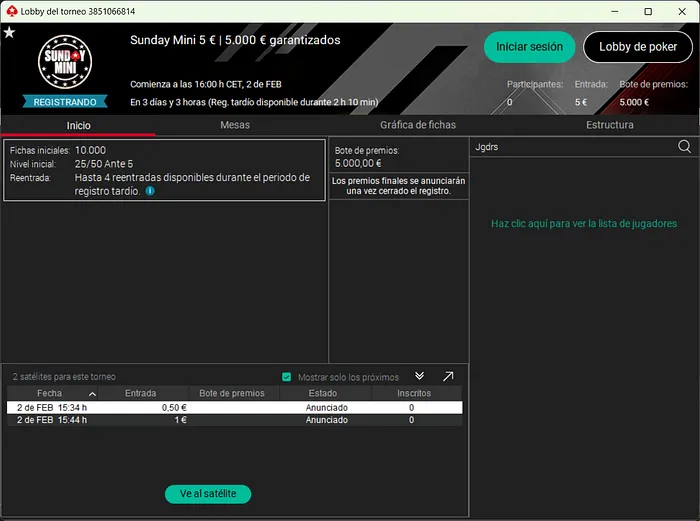Pop out satellites list with arrow icon
The width and height of the screenshot is (700, 521).
(x=448, y=376)
